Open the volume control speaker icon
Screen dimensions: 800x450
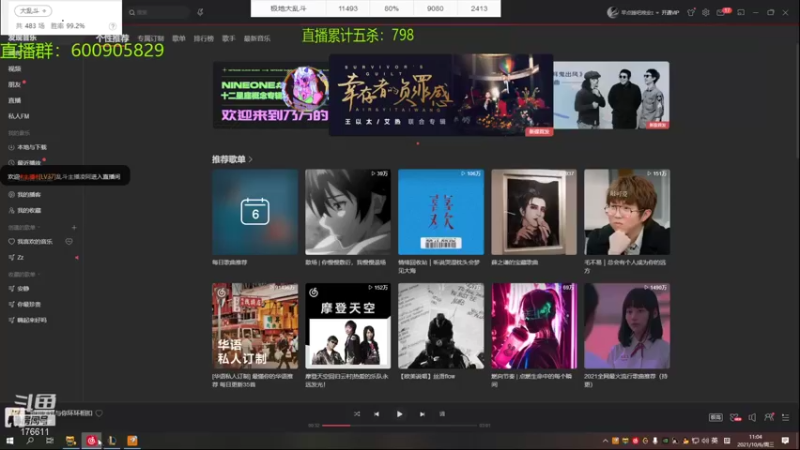pos(752,417)
